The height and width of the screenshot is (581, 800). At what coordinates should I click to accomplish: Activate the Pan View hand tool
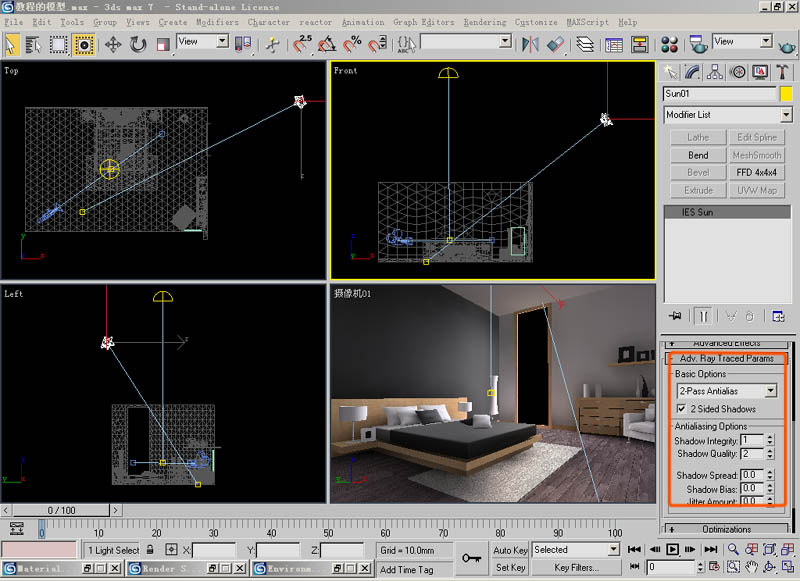751,567
